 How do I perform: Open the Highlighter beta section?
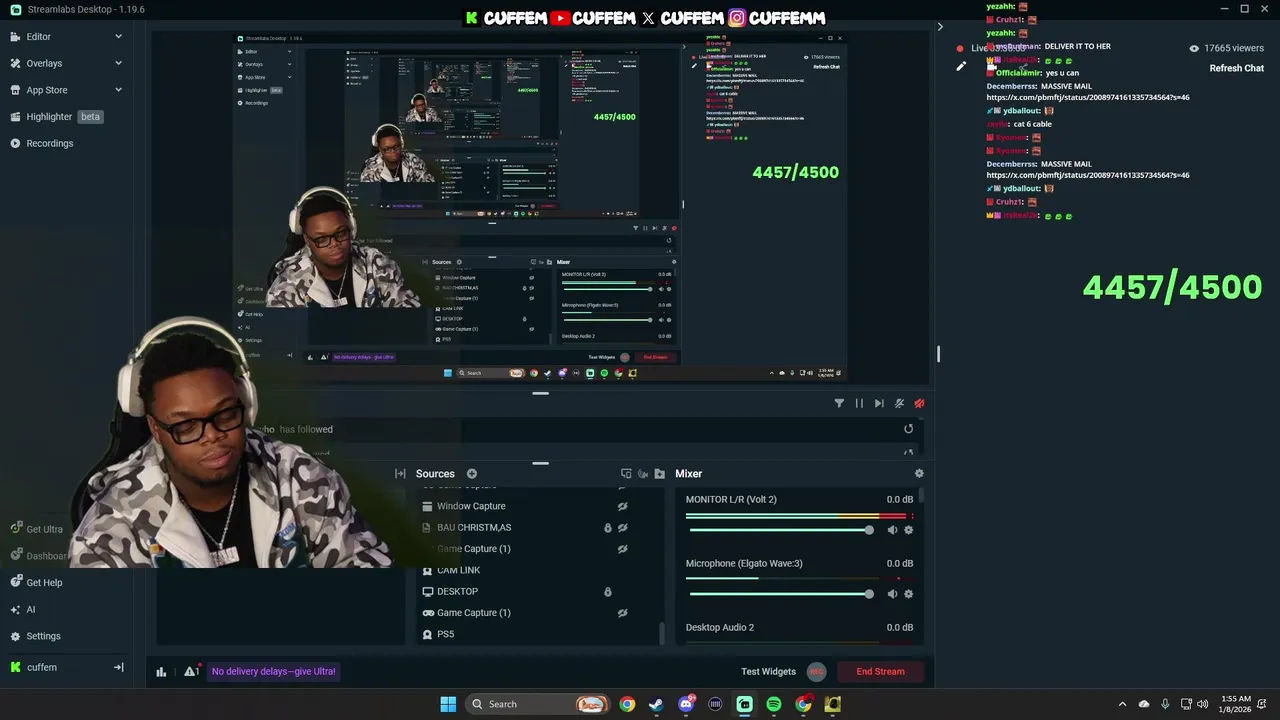(66, 116)
